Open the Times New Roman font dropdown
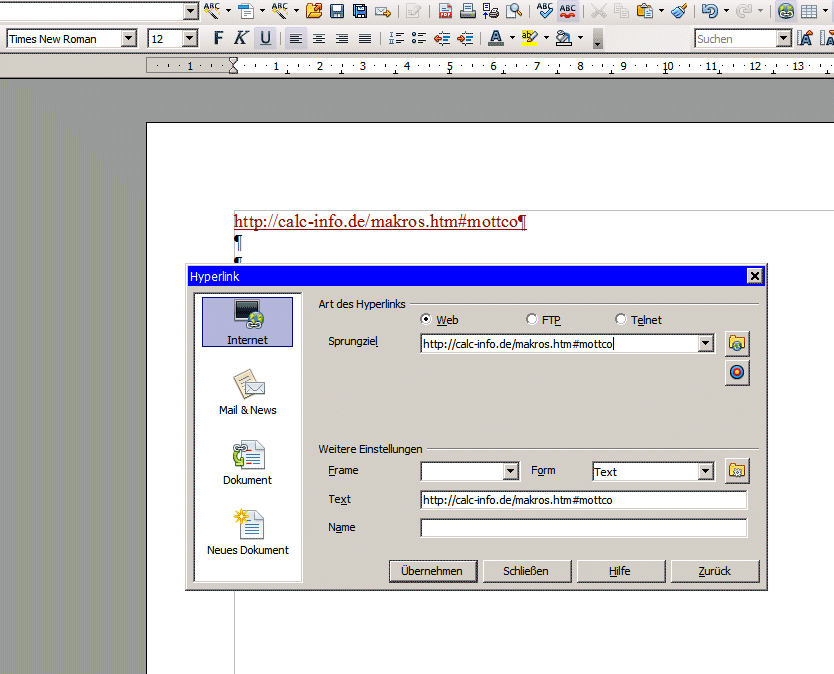This screenshot has height=674, width=834. click(x=128, y=39)
